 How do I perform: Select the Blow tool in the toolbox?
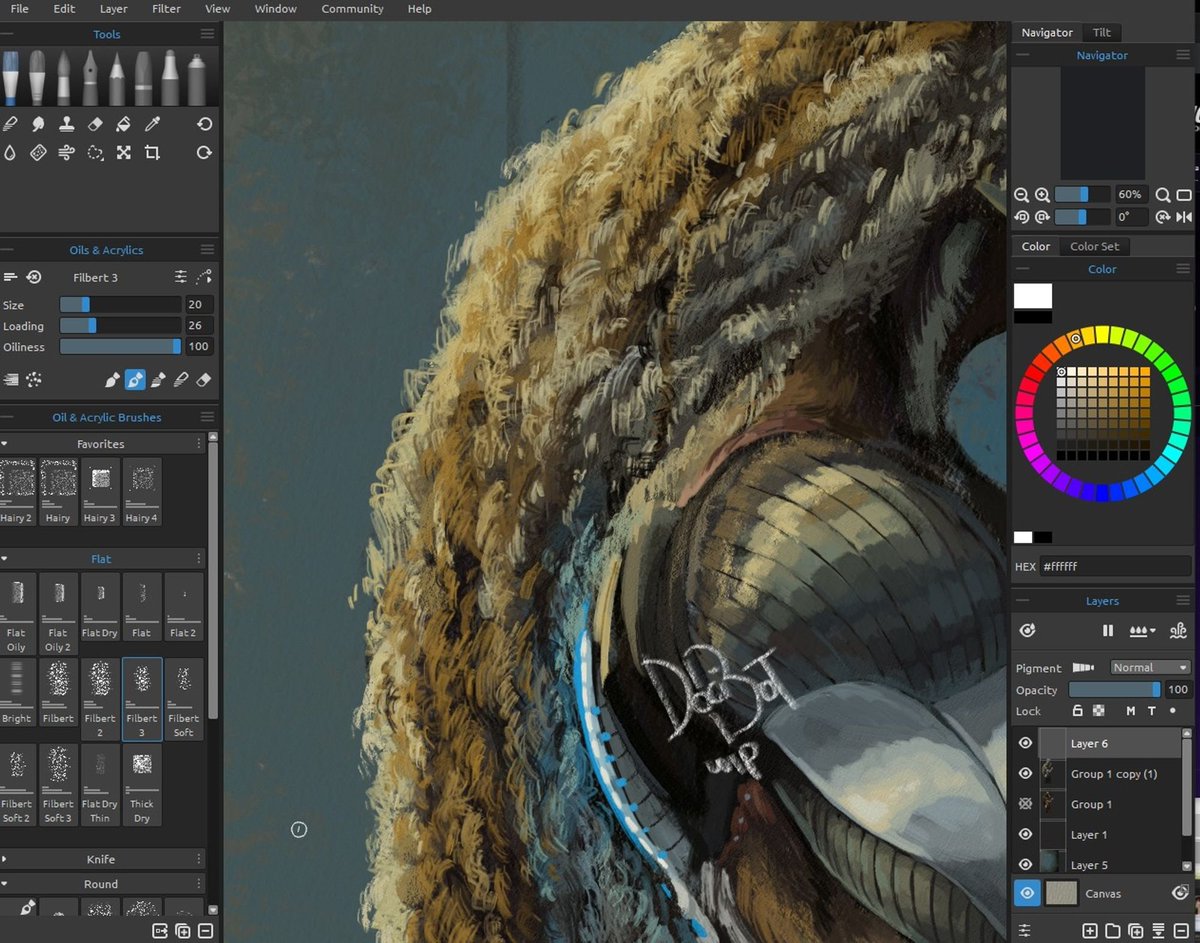(66, 152)
